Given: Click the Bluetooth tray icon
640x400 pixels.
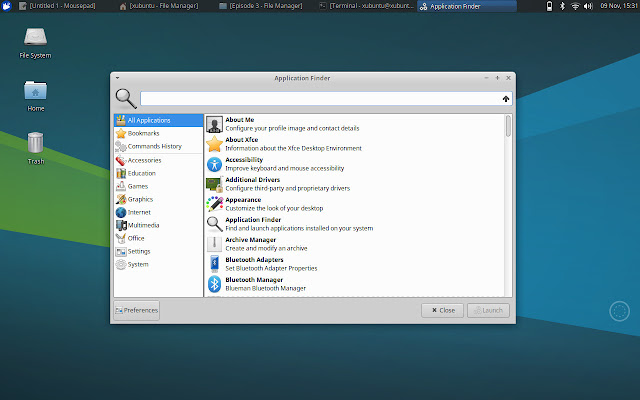Looking at the screenshot, I should tap(562, 6).
